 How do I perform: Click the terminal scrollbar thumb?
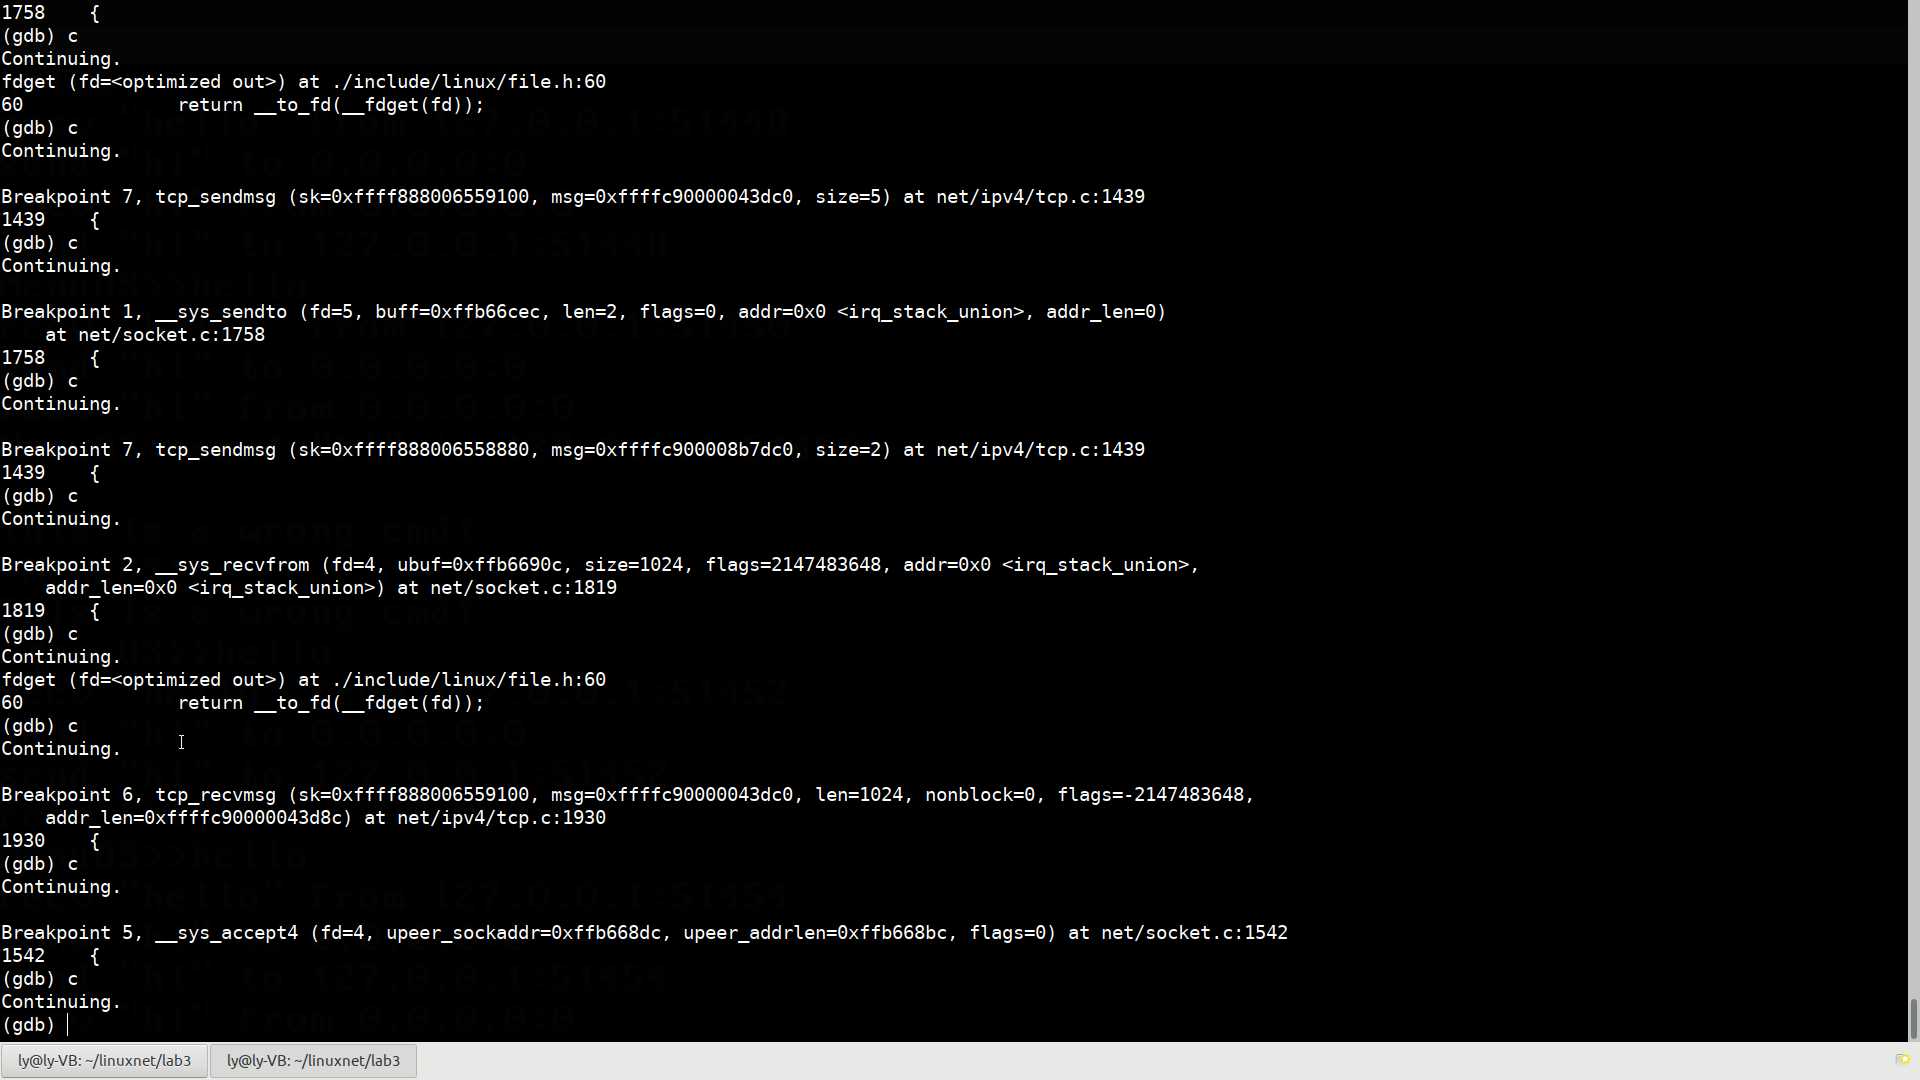(x=1913, y=1019)
